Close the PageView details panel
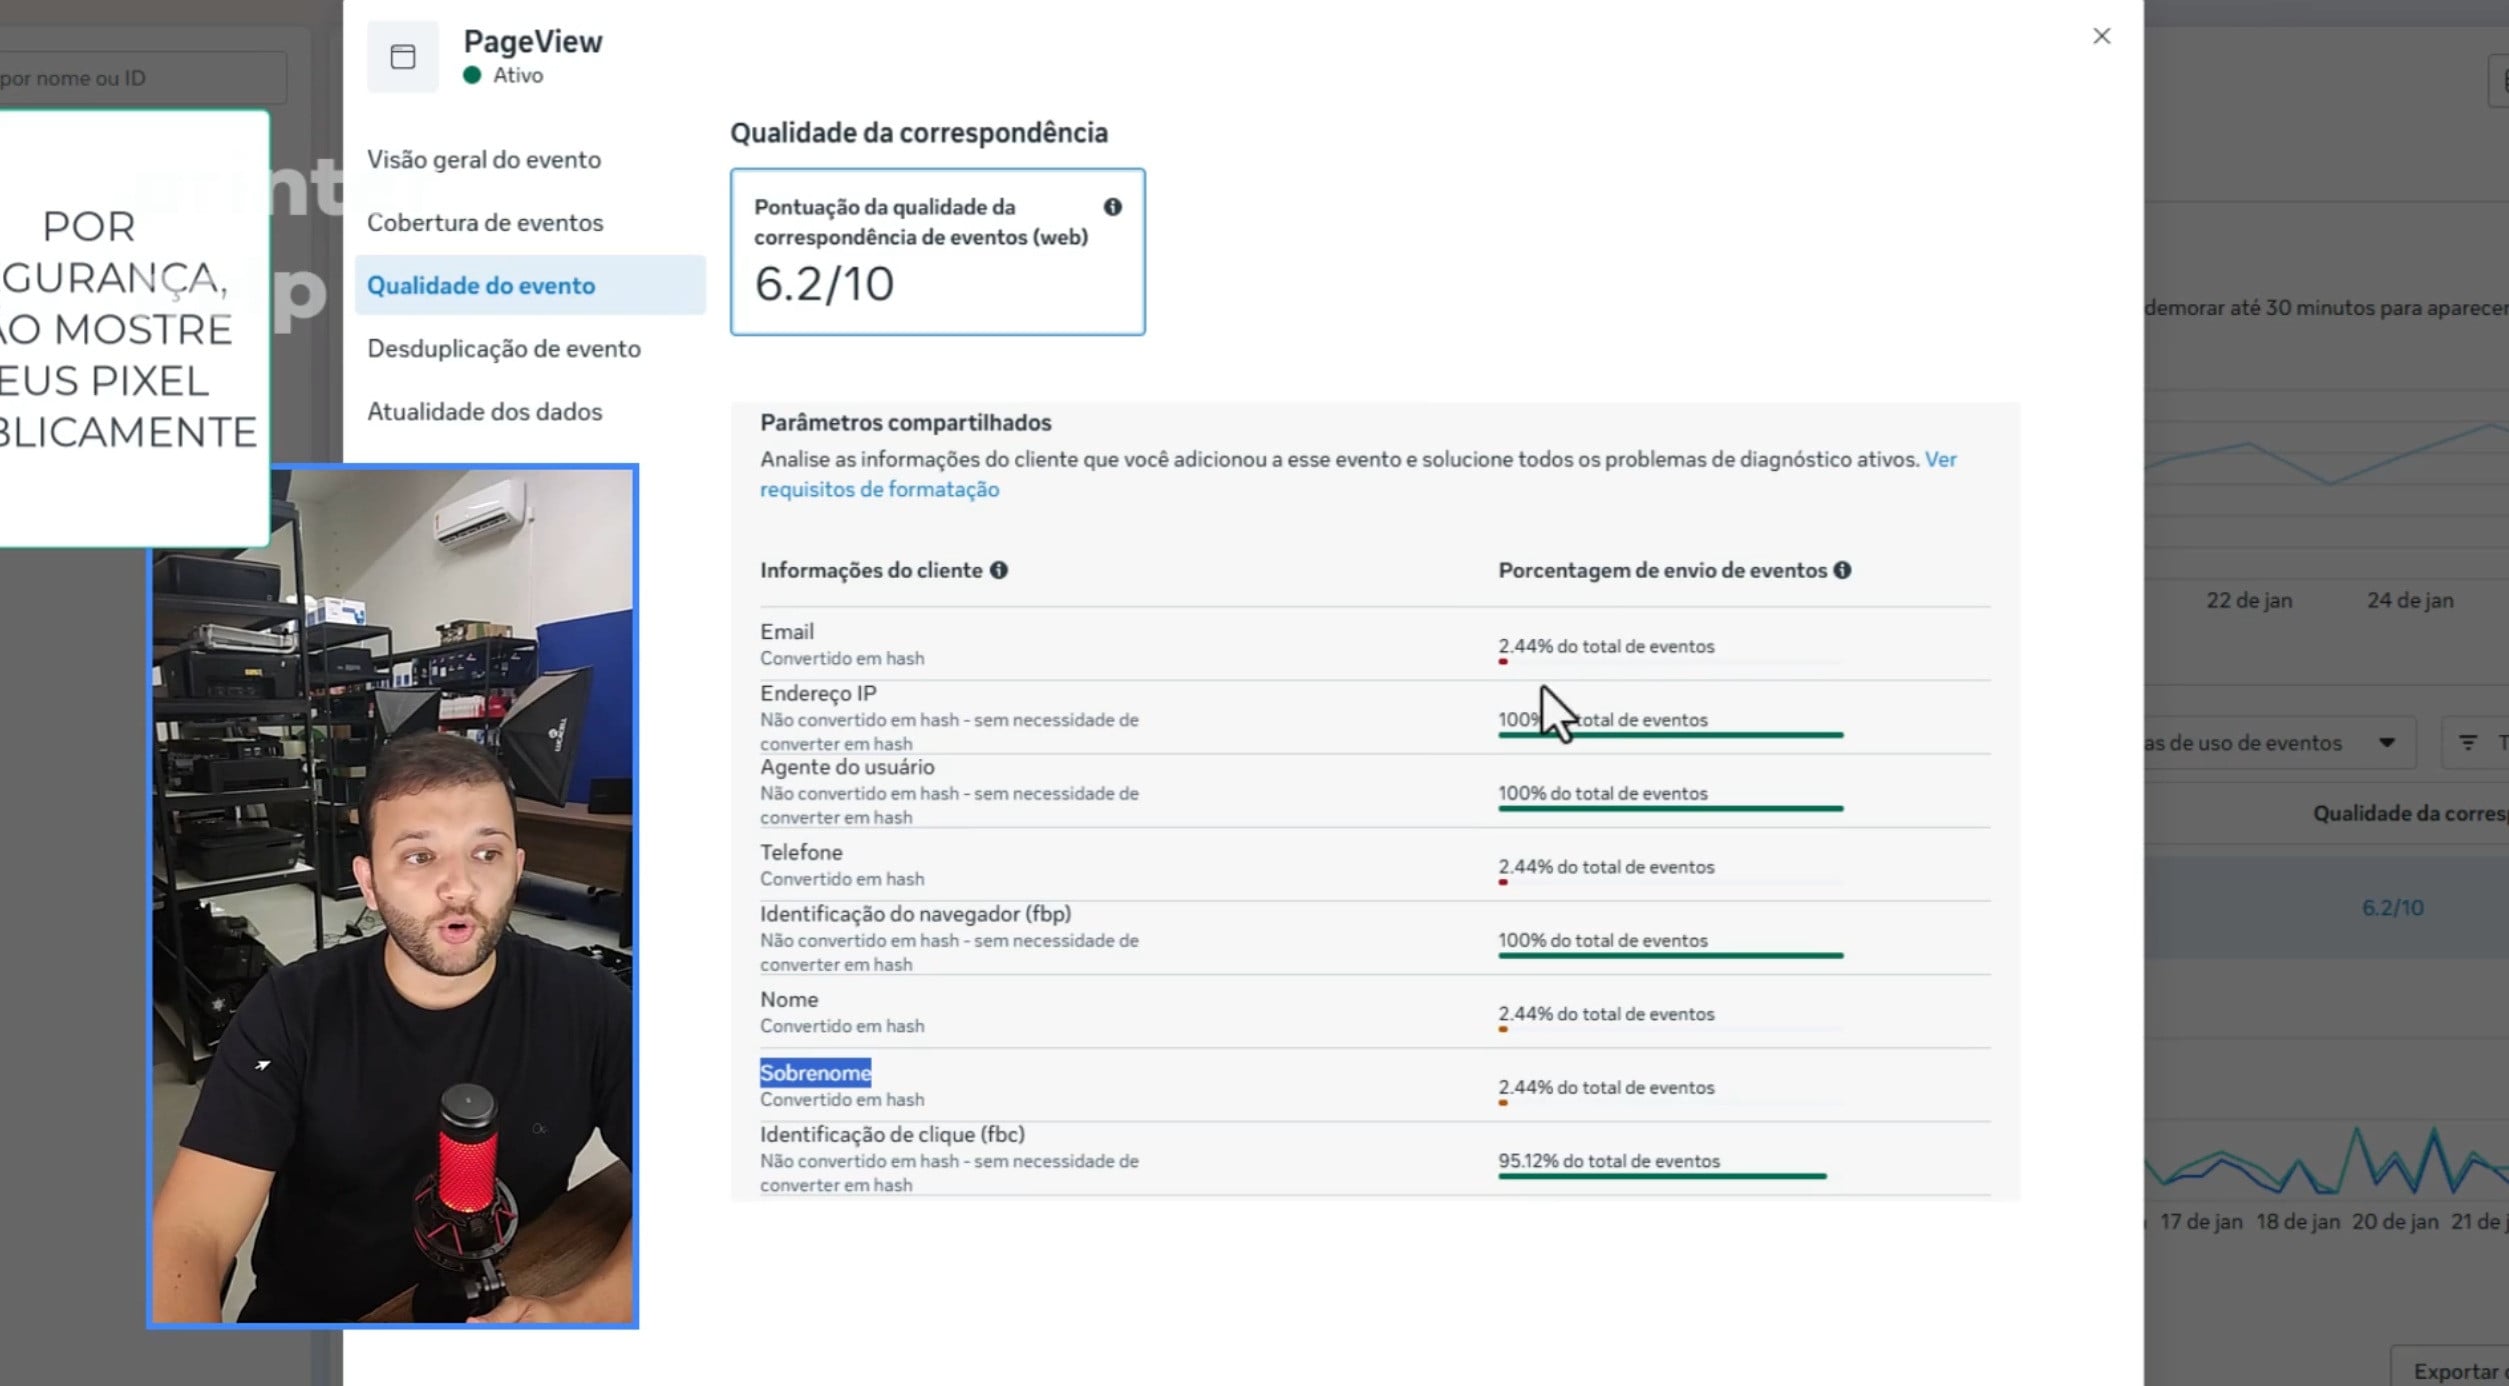Screen dimensions: 2509x1386 point(2101,36)
